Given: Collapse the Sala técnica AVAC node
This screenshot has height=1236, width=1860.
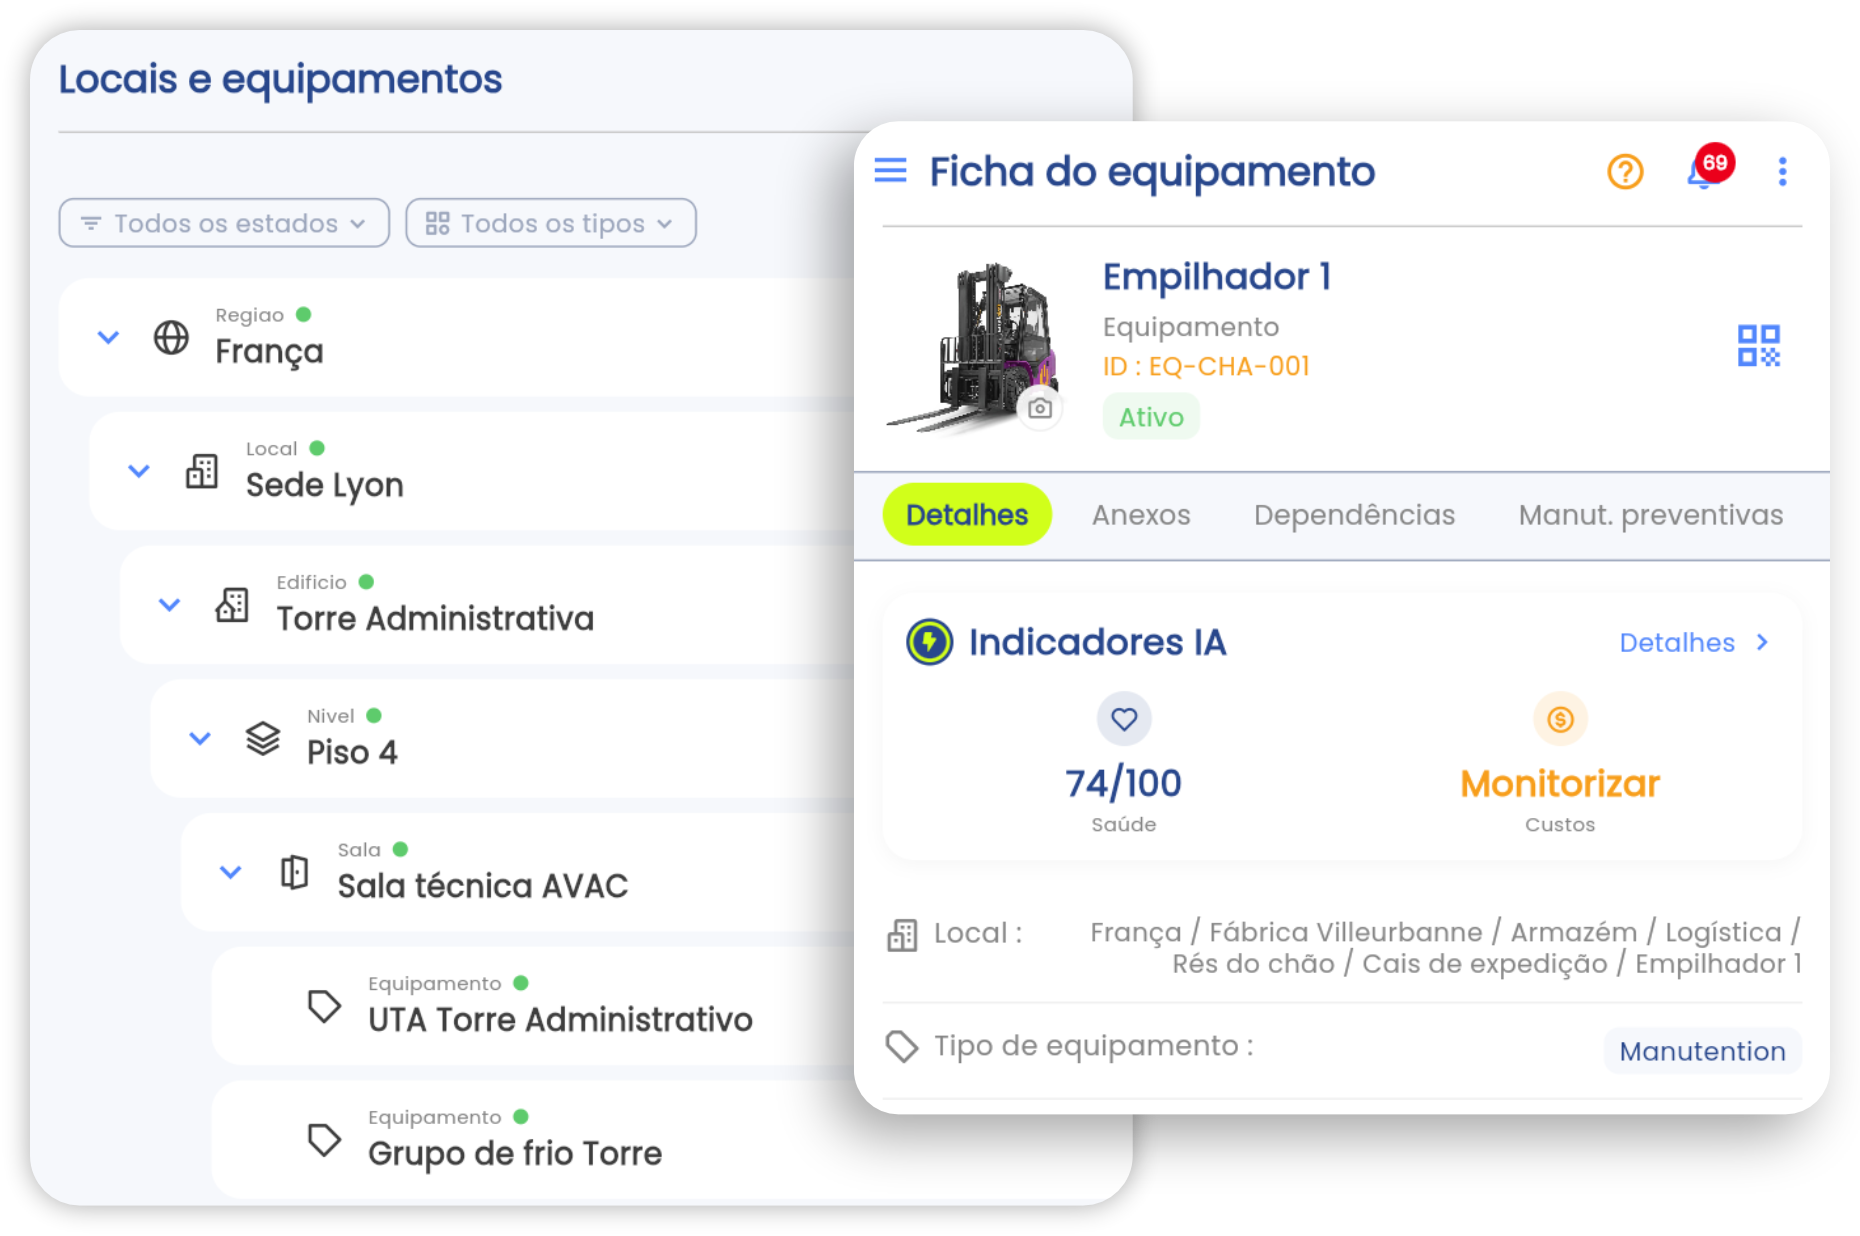Looking at the screenshot, I should tap(231, 872).
